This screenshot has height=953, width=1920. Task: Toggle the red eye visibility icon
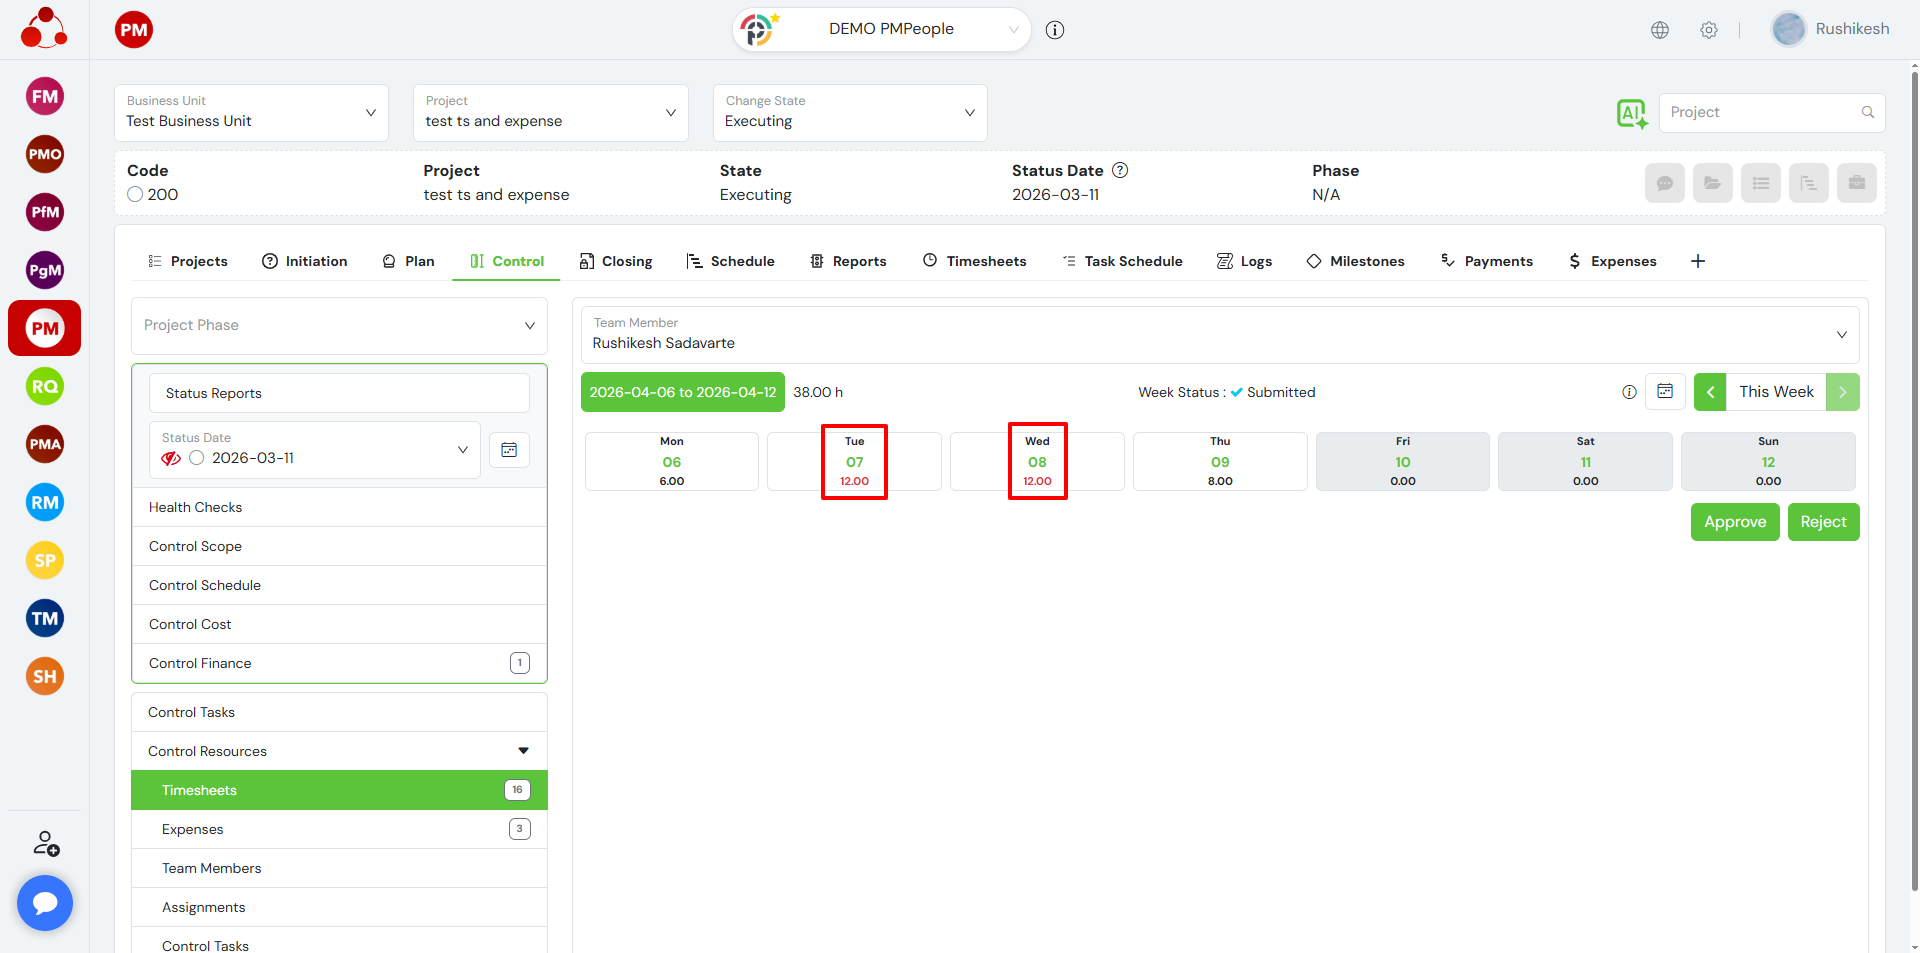tap(171, 458)
